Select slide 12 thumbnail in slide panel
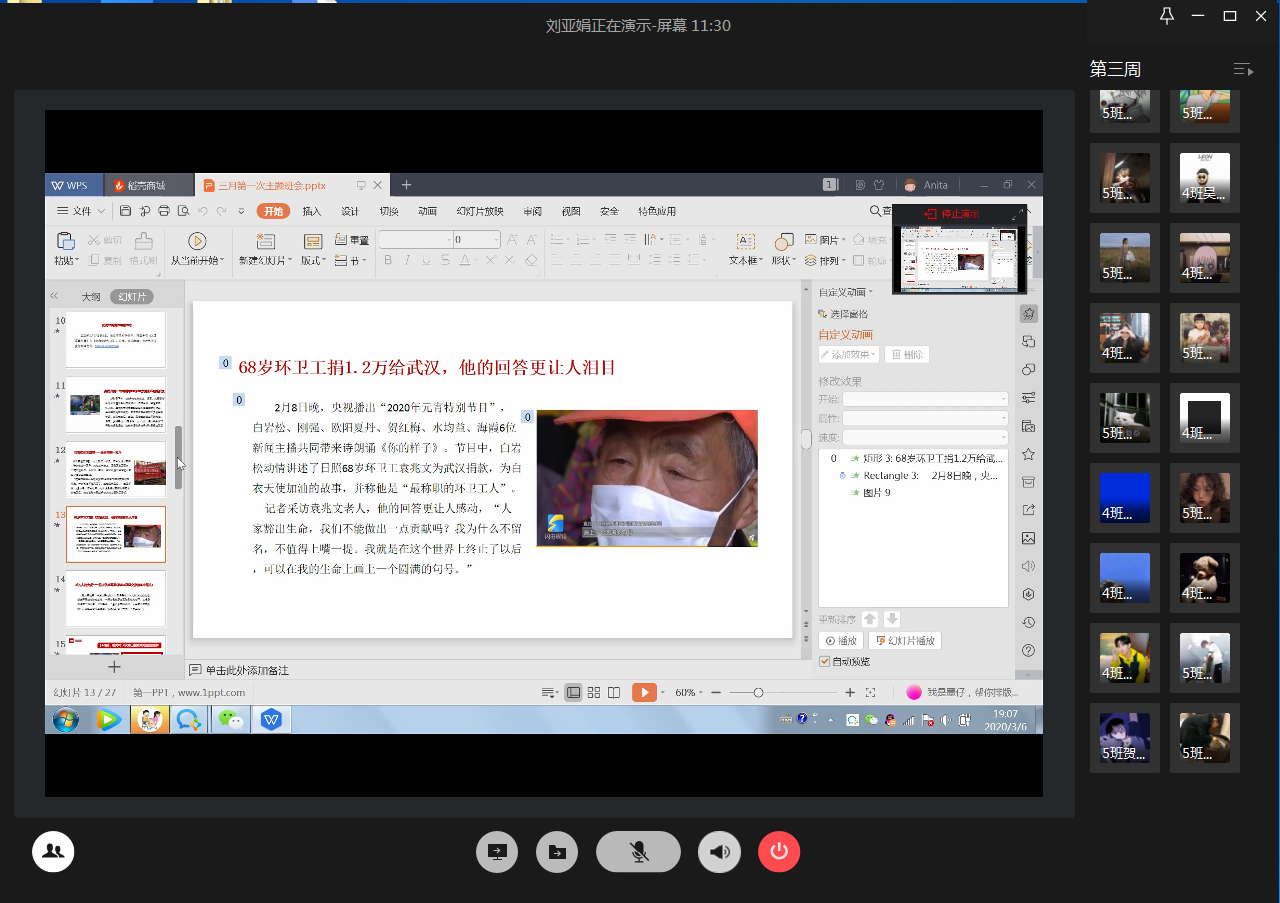Viewport: 1280px width, 903px height. tap(115, 469)
